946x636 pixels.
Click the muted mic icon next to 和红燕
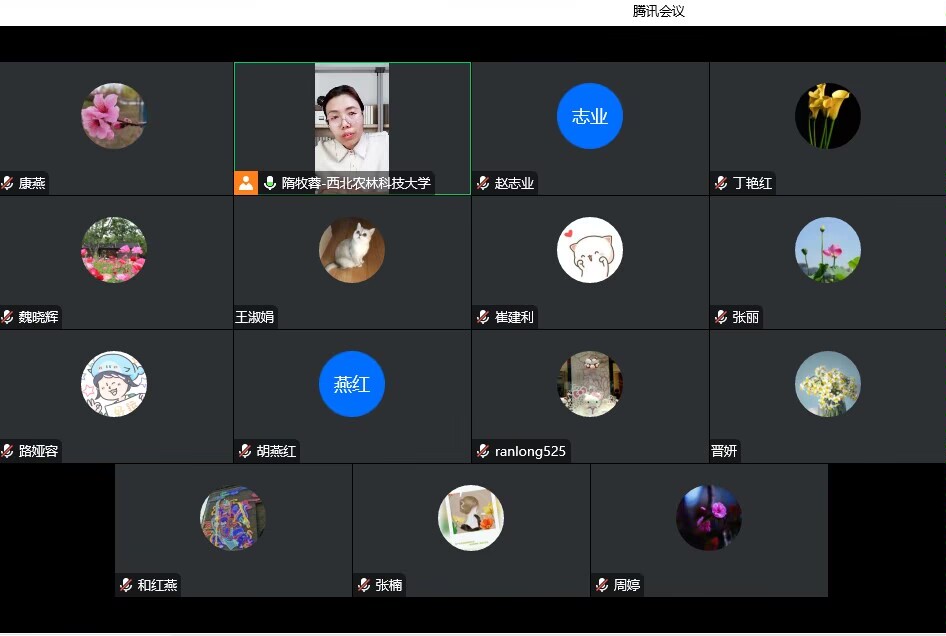[127, 586]
